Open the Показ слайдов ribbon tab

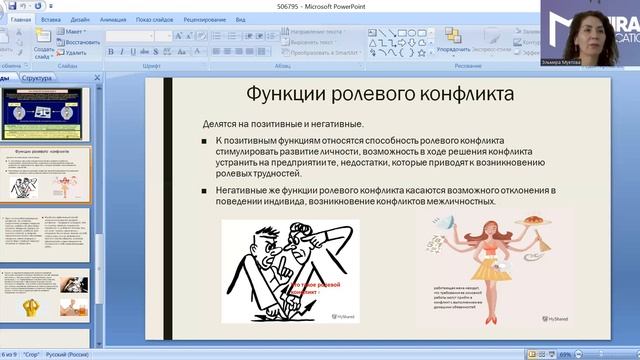click(x=154, y=20)
